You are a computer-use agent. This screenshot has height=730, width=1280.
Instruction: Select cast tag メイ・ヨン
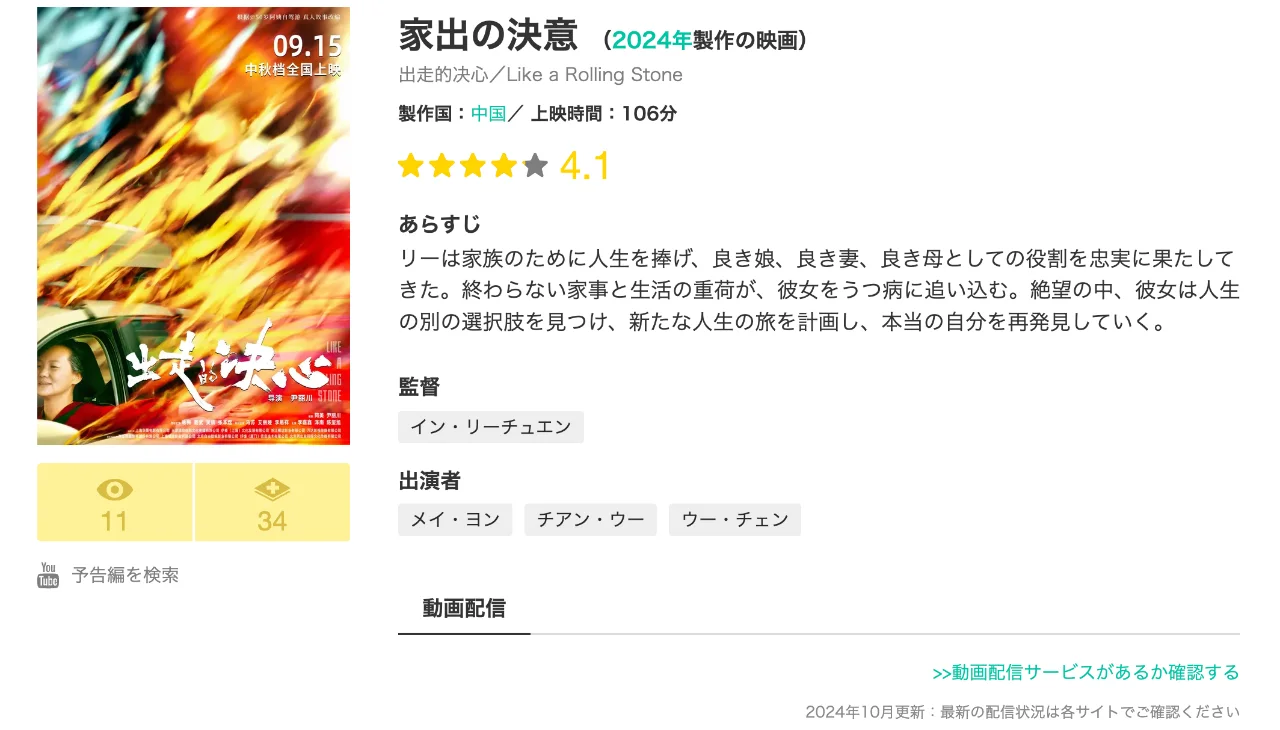pos(455,520)
